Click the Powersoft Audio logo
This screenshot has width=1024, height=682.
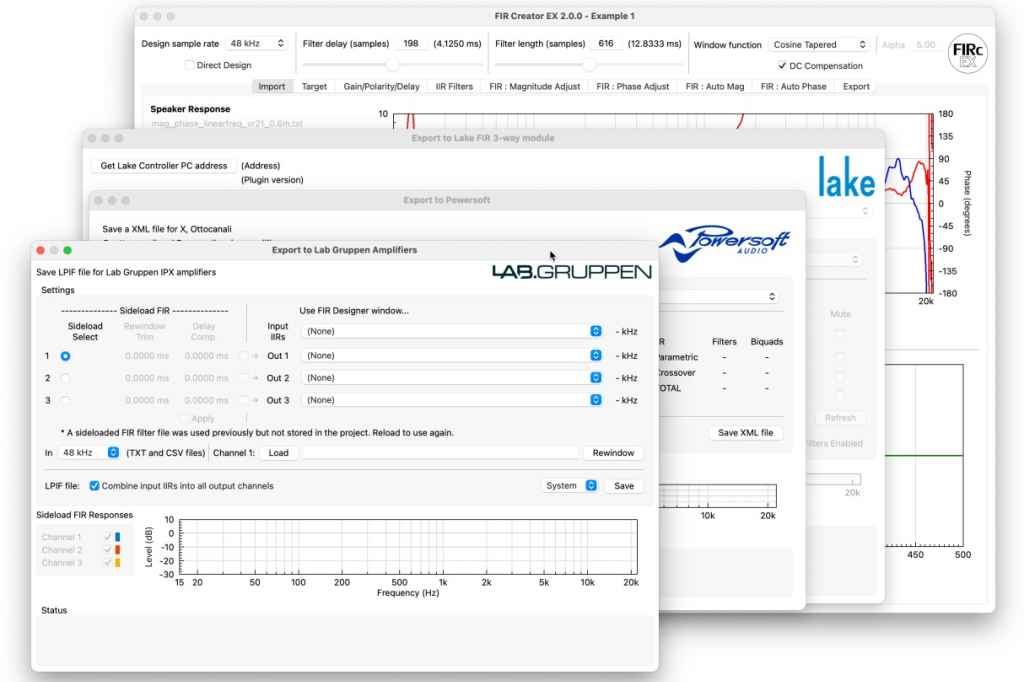coord(725,242)
